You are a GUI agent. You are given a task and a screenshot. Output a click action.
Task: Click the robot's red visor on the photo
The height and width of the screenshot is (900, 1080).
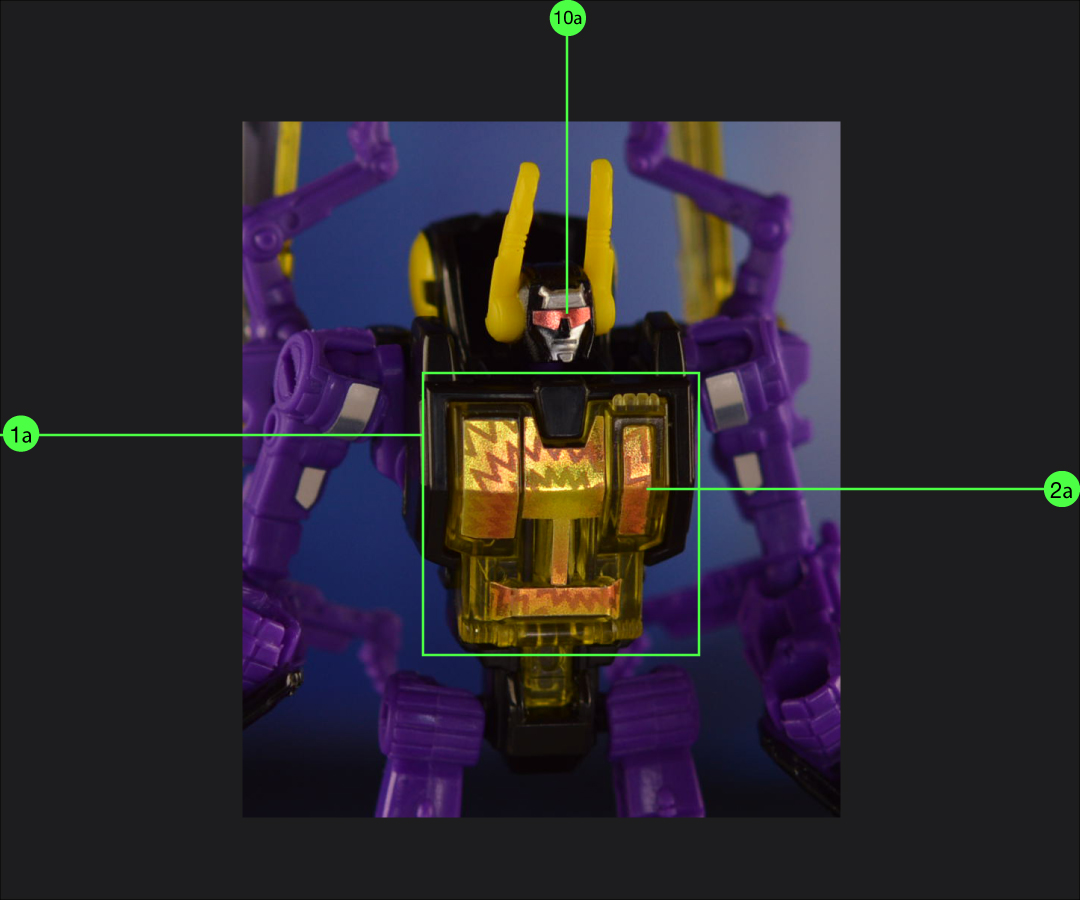[x=561, y=318]
